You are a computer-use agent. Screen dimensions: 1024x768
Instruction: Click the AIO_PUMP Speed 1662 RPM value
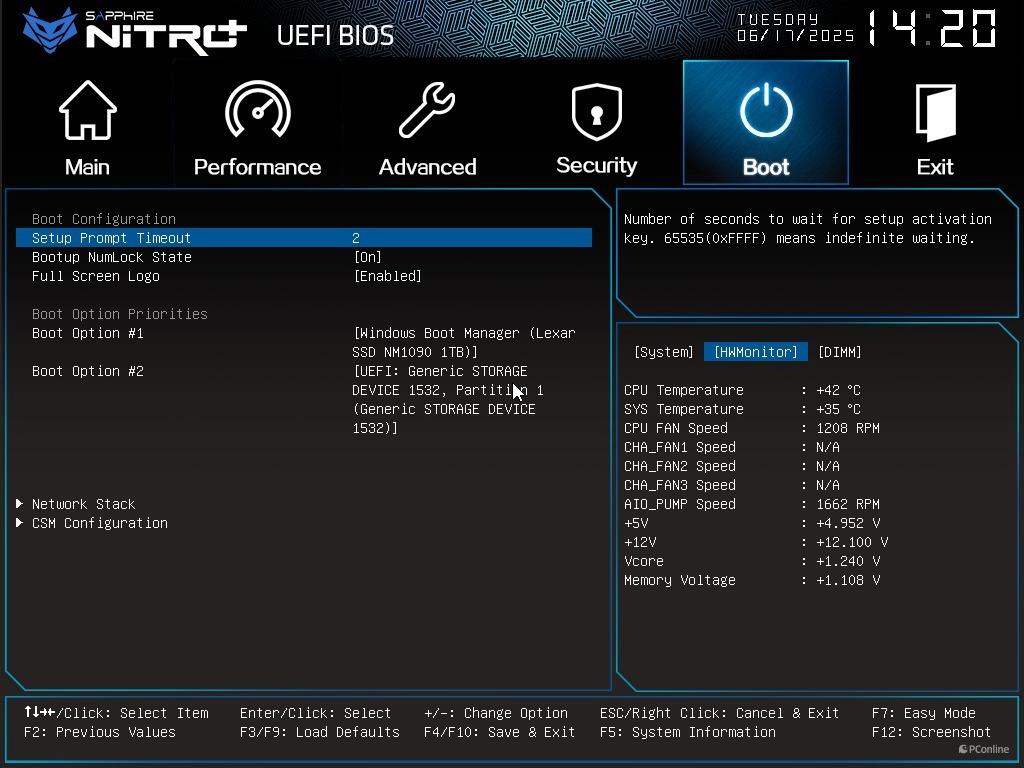[x=848, y=504]
